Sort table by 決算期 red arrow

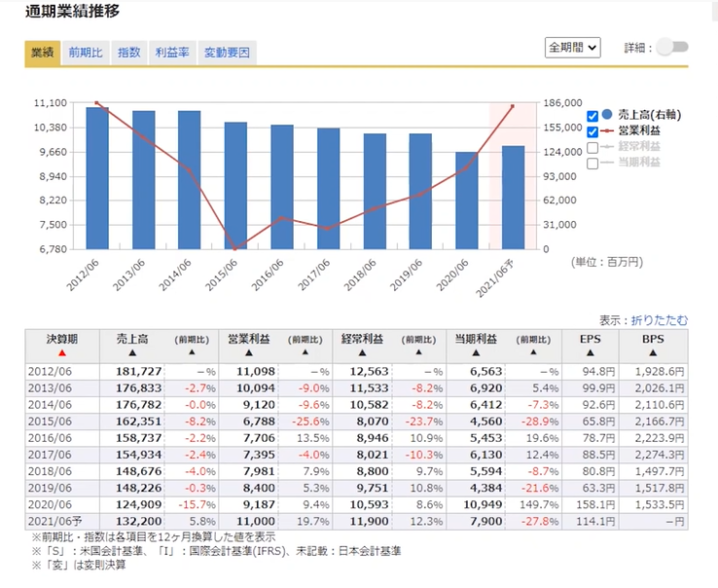(61, 353)
